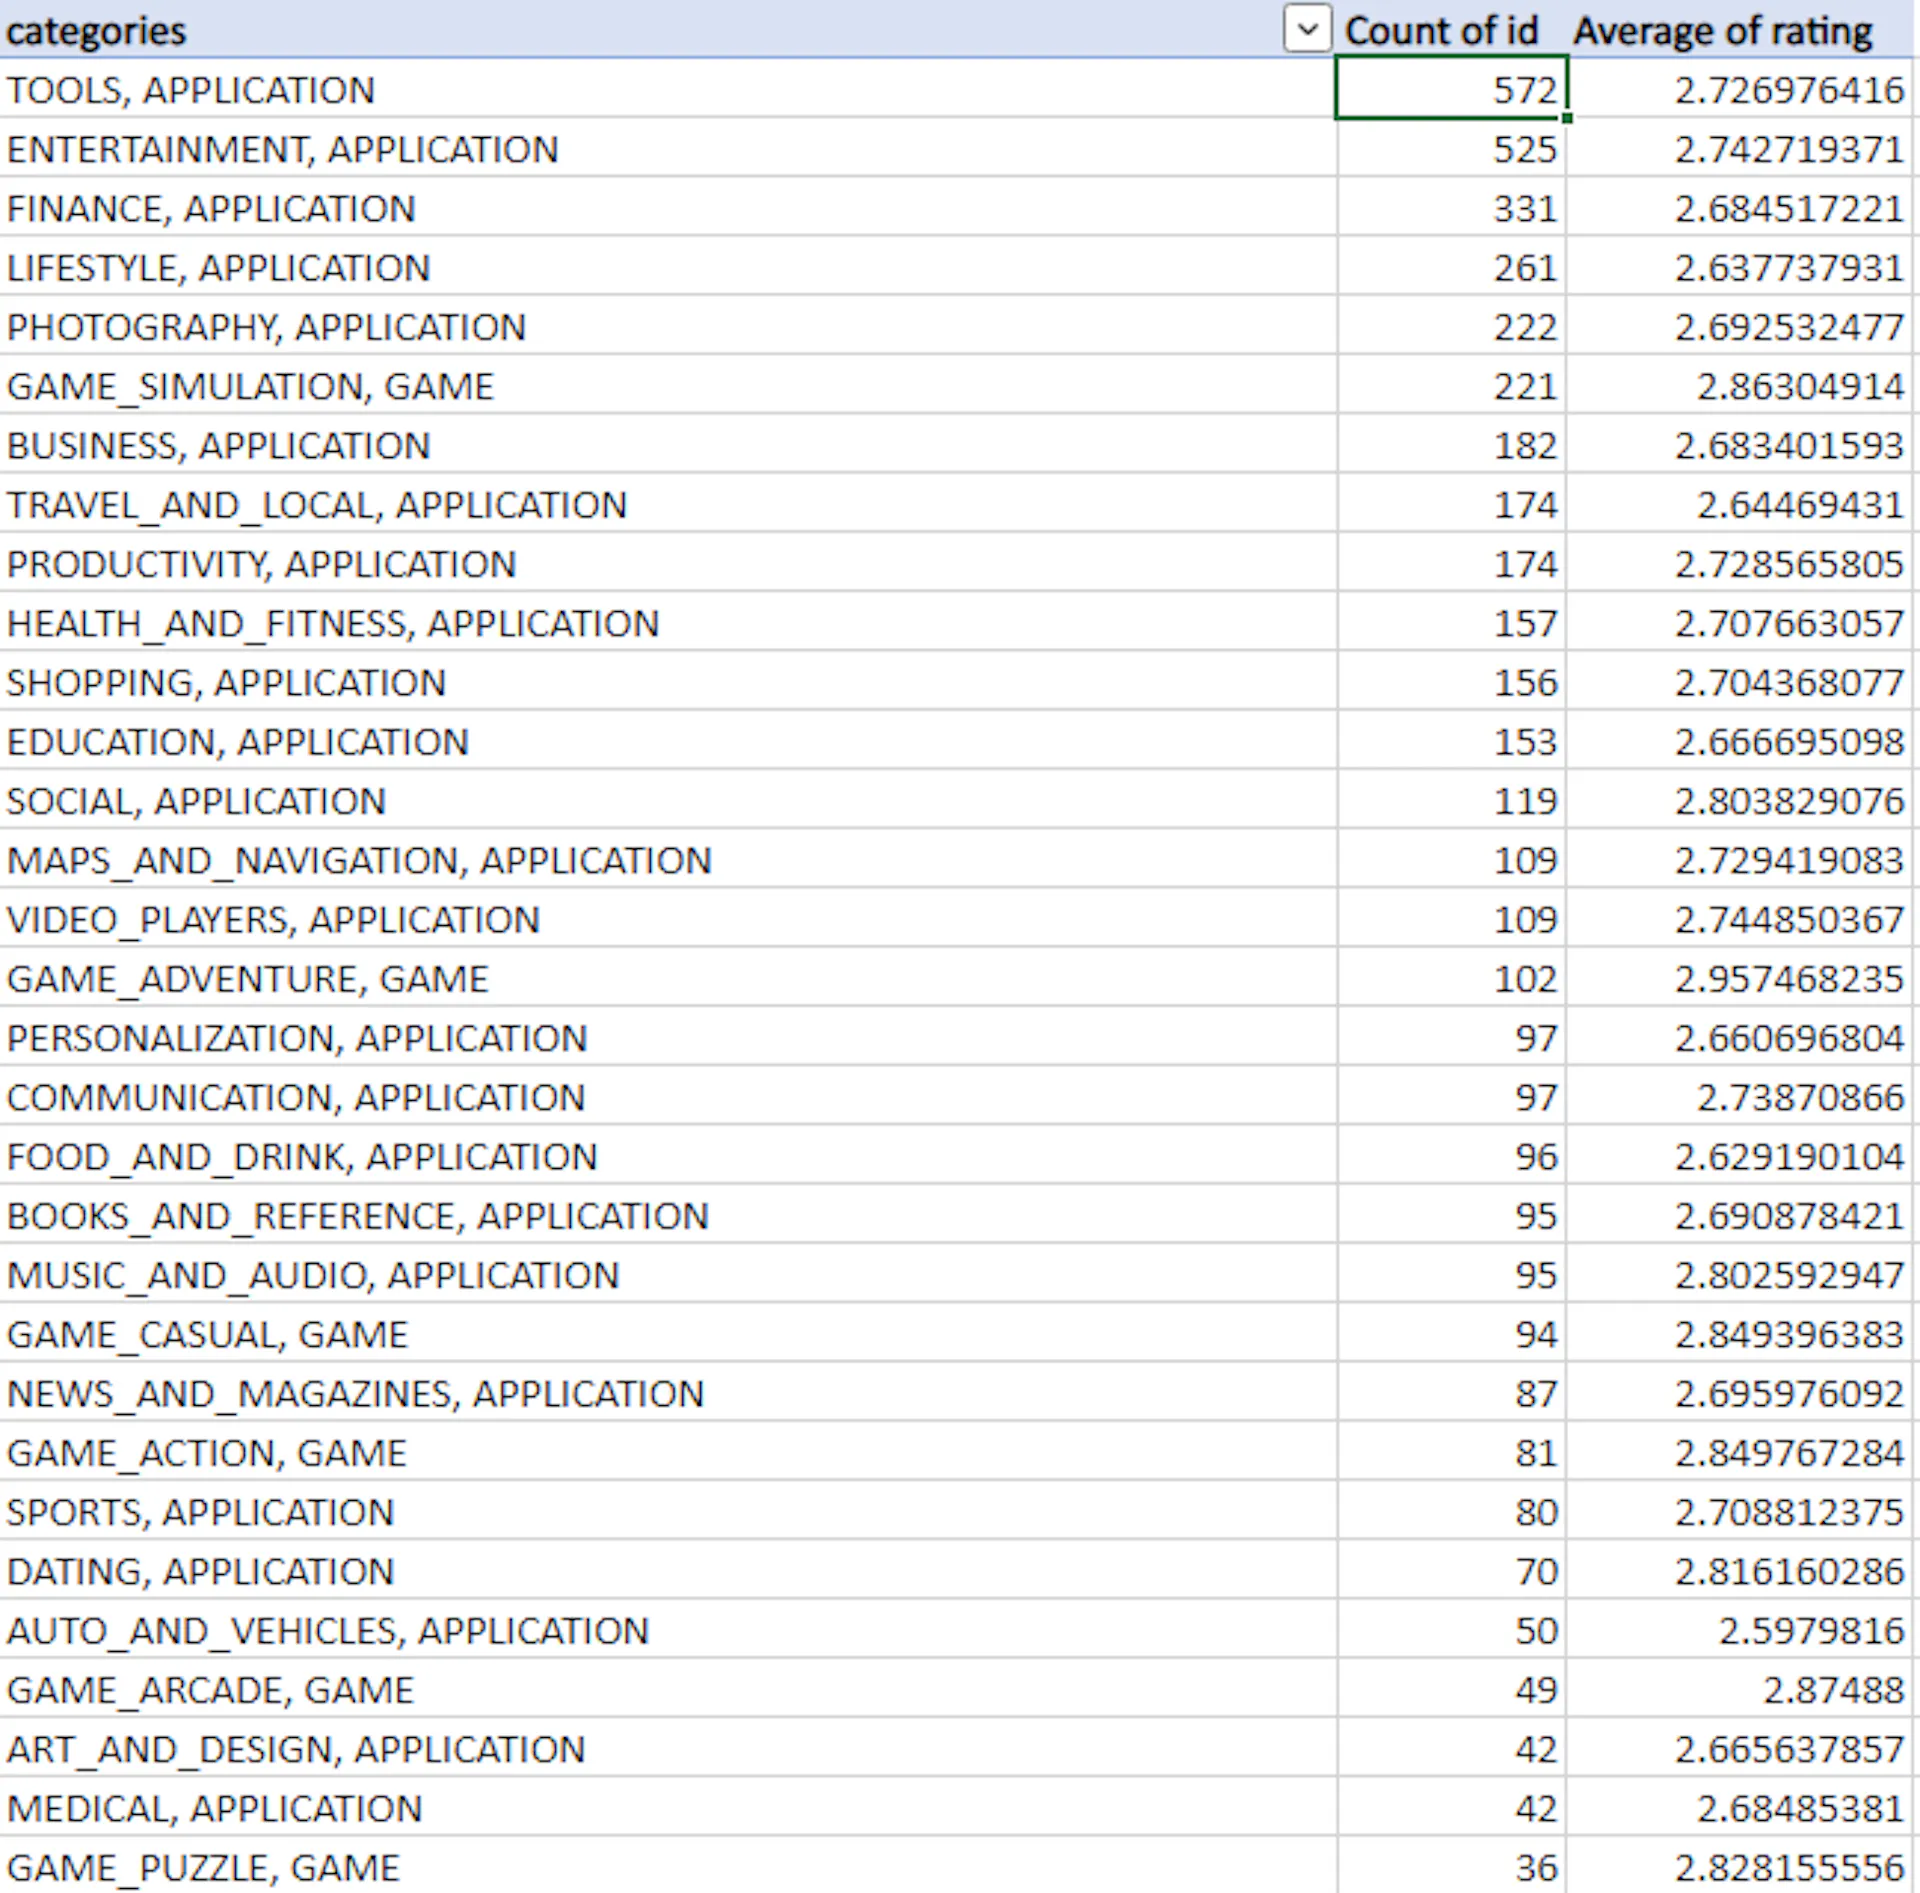Select the 'LIFESTYLE, APPLICATION' cell
Image resolution: width=1920 pixels, height=1893 pixels.
[x=668, y=267]
